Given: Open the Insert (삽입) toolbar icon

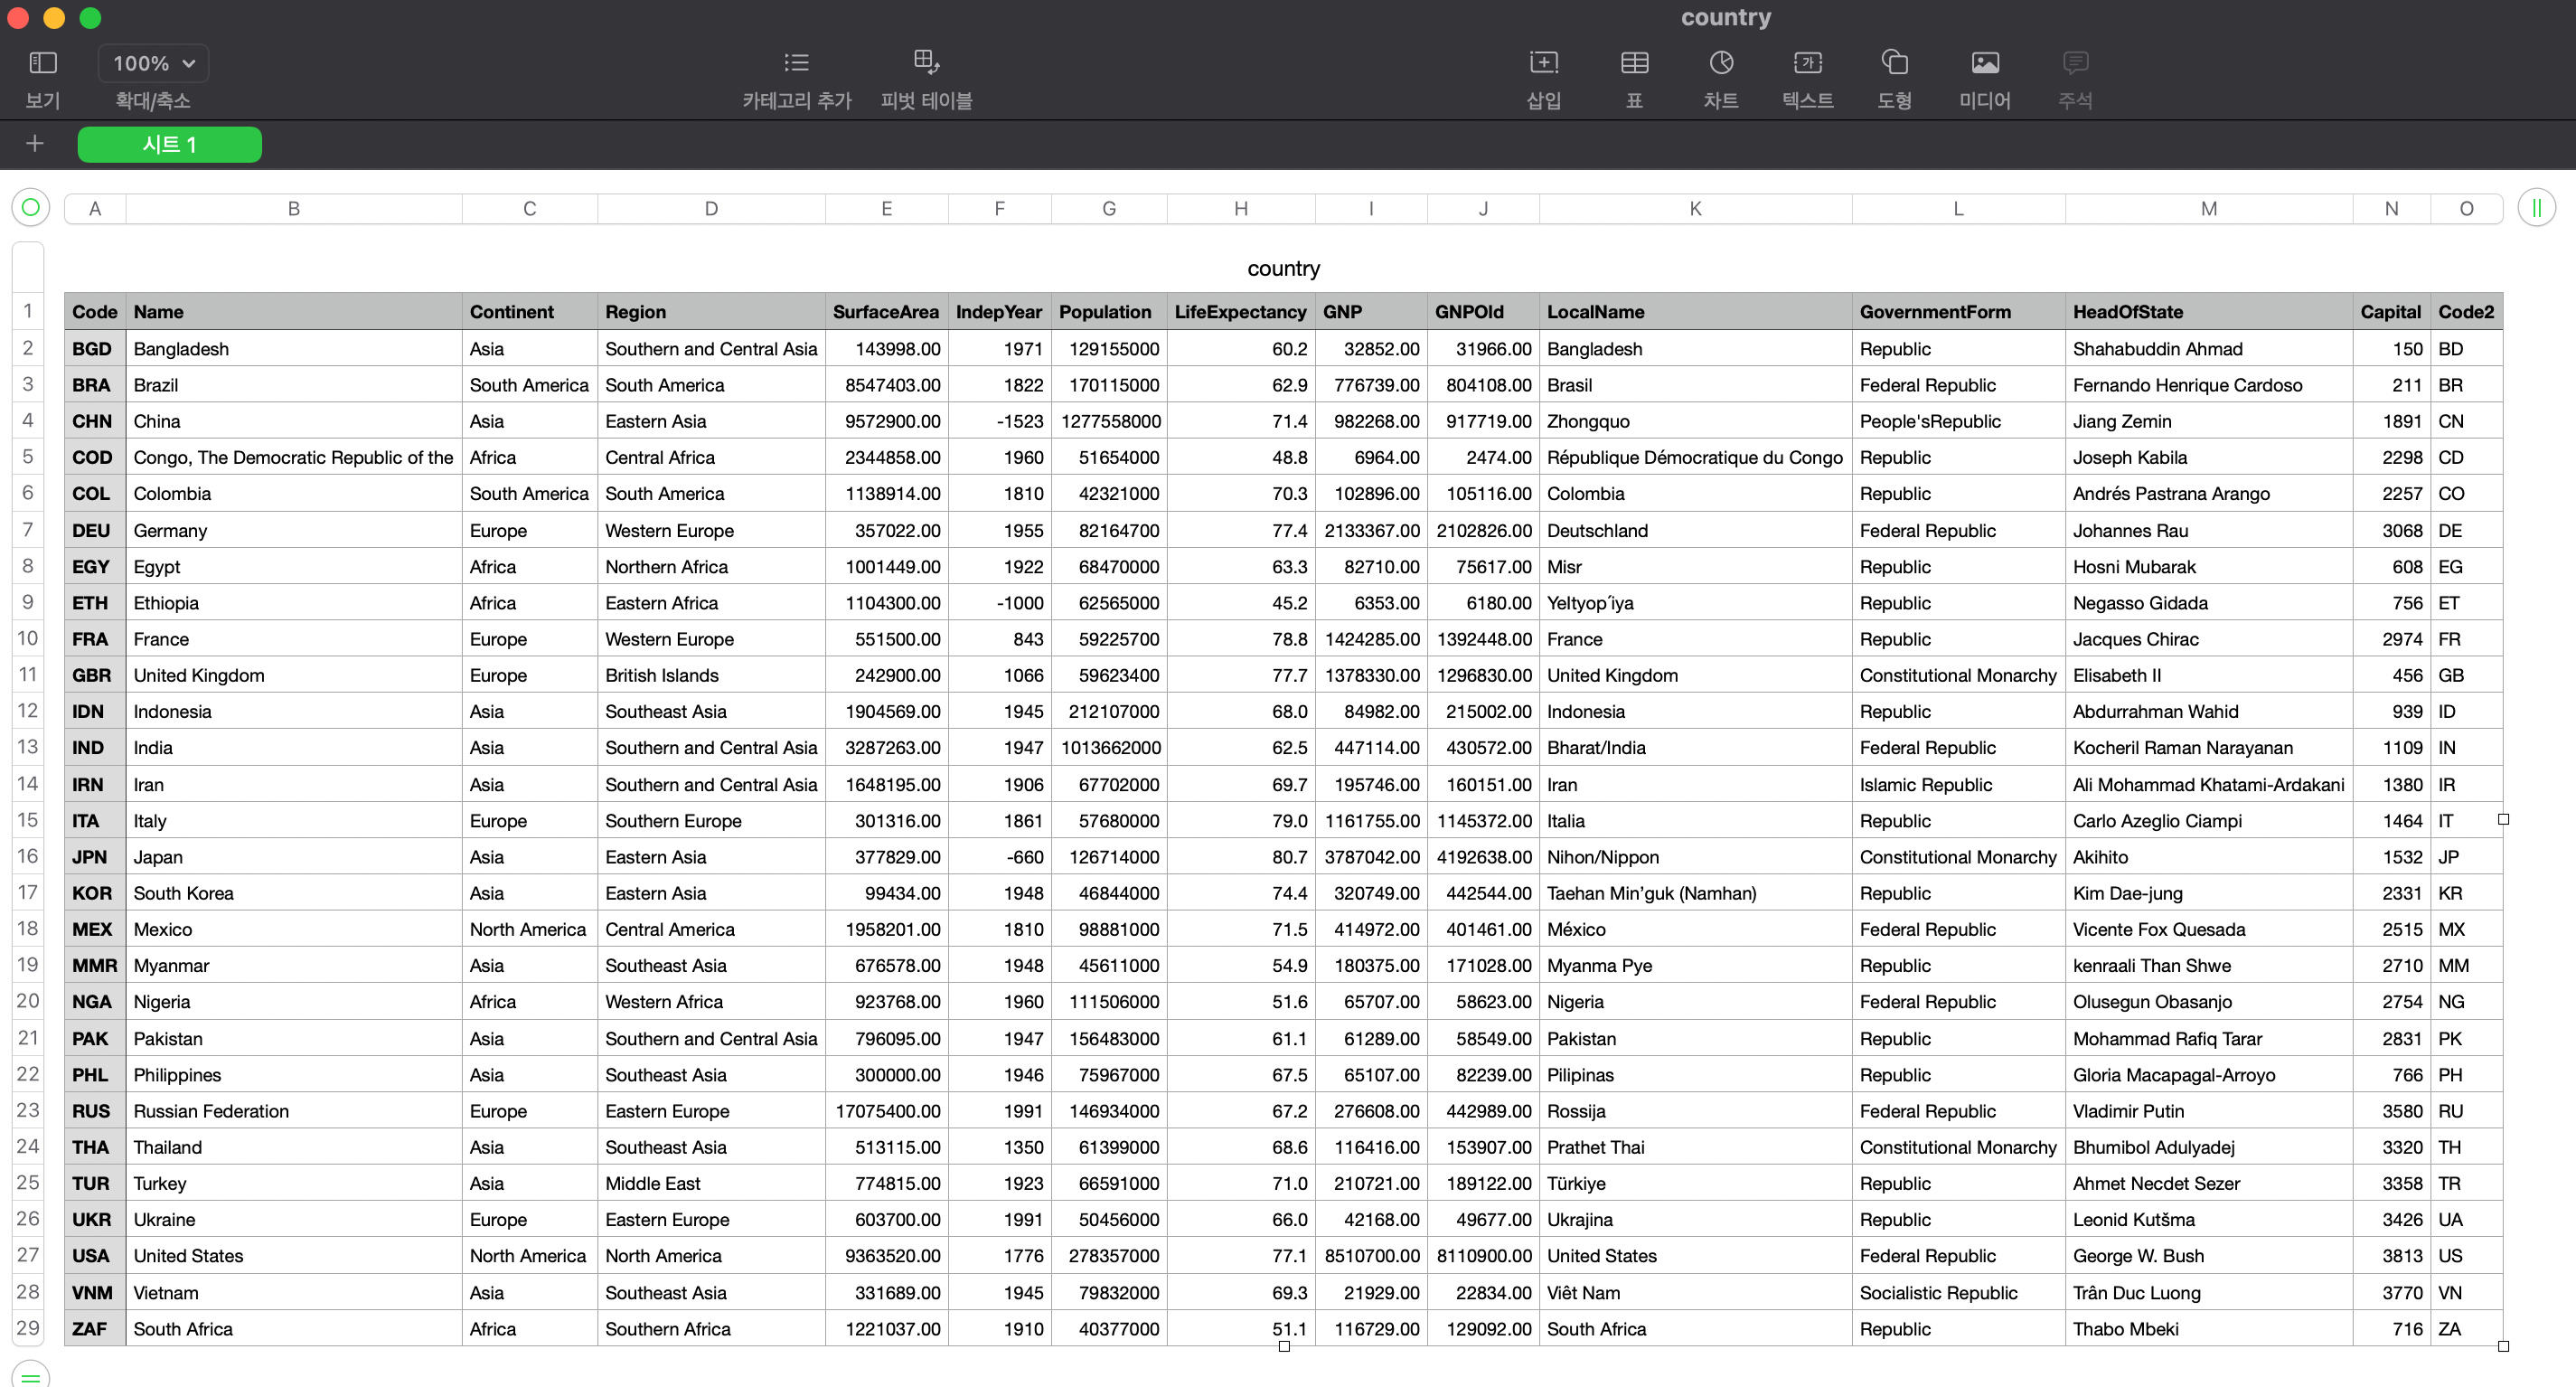Looking at the screenshot, I should tap(1543, 63).
